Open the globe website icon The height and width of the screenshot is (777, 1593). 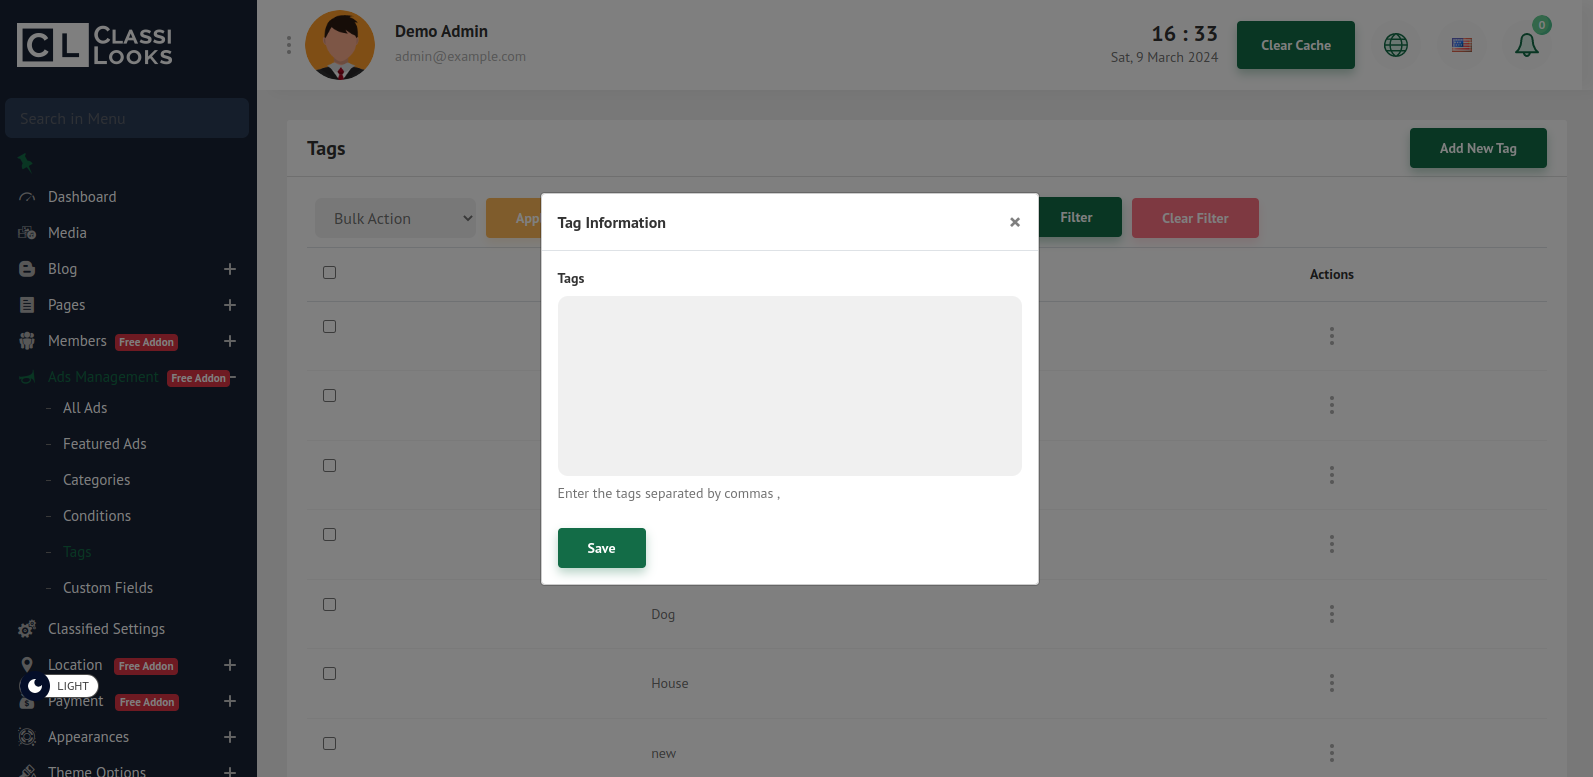[1395, 45]
